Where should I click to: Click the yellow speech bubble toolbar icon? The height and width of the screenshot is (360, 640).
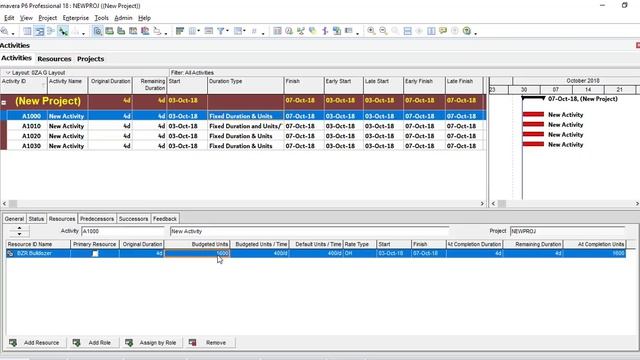click(443, 31)
